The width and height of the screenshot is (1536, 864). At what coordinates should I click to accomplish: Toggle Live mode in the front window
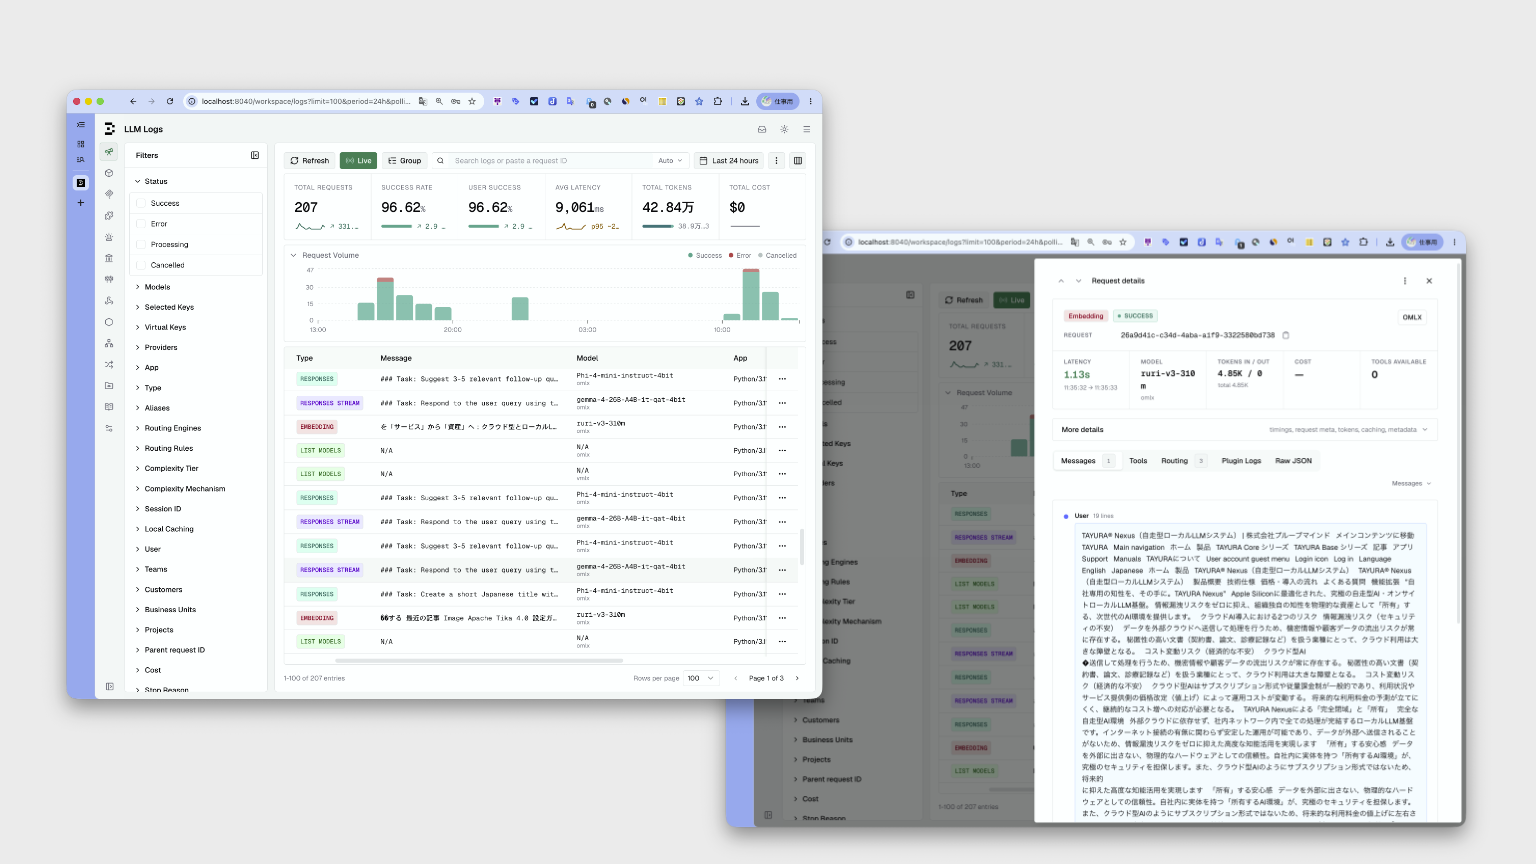[x=358, y=160]
